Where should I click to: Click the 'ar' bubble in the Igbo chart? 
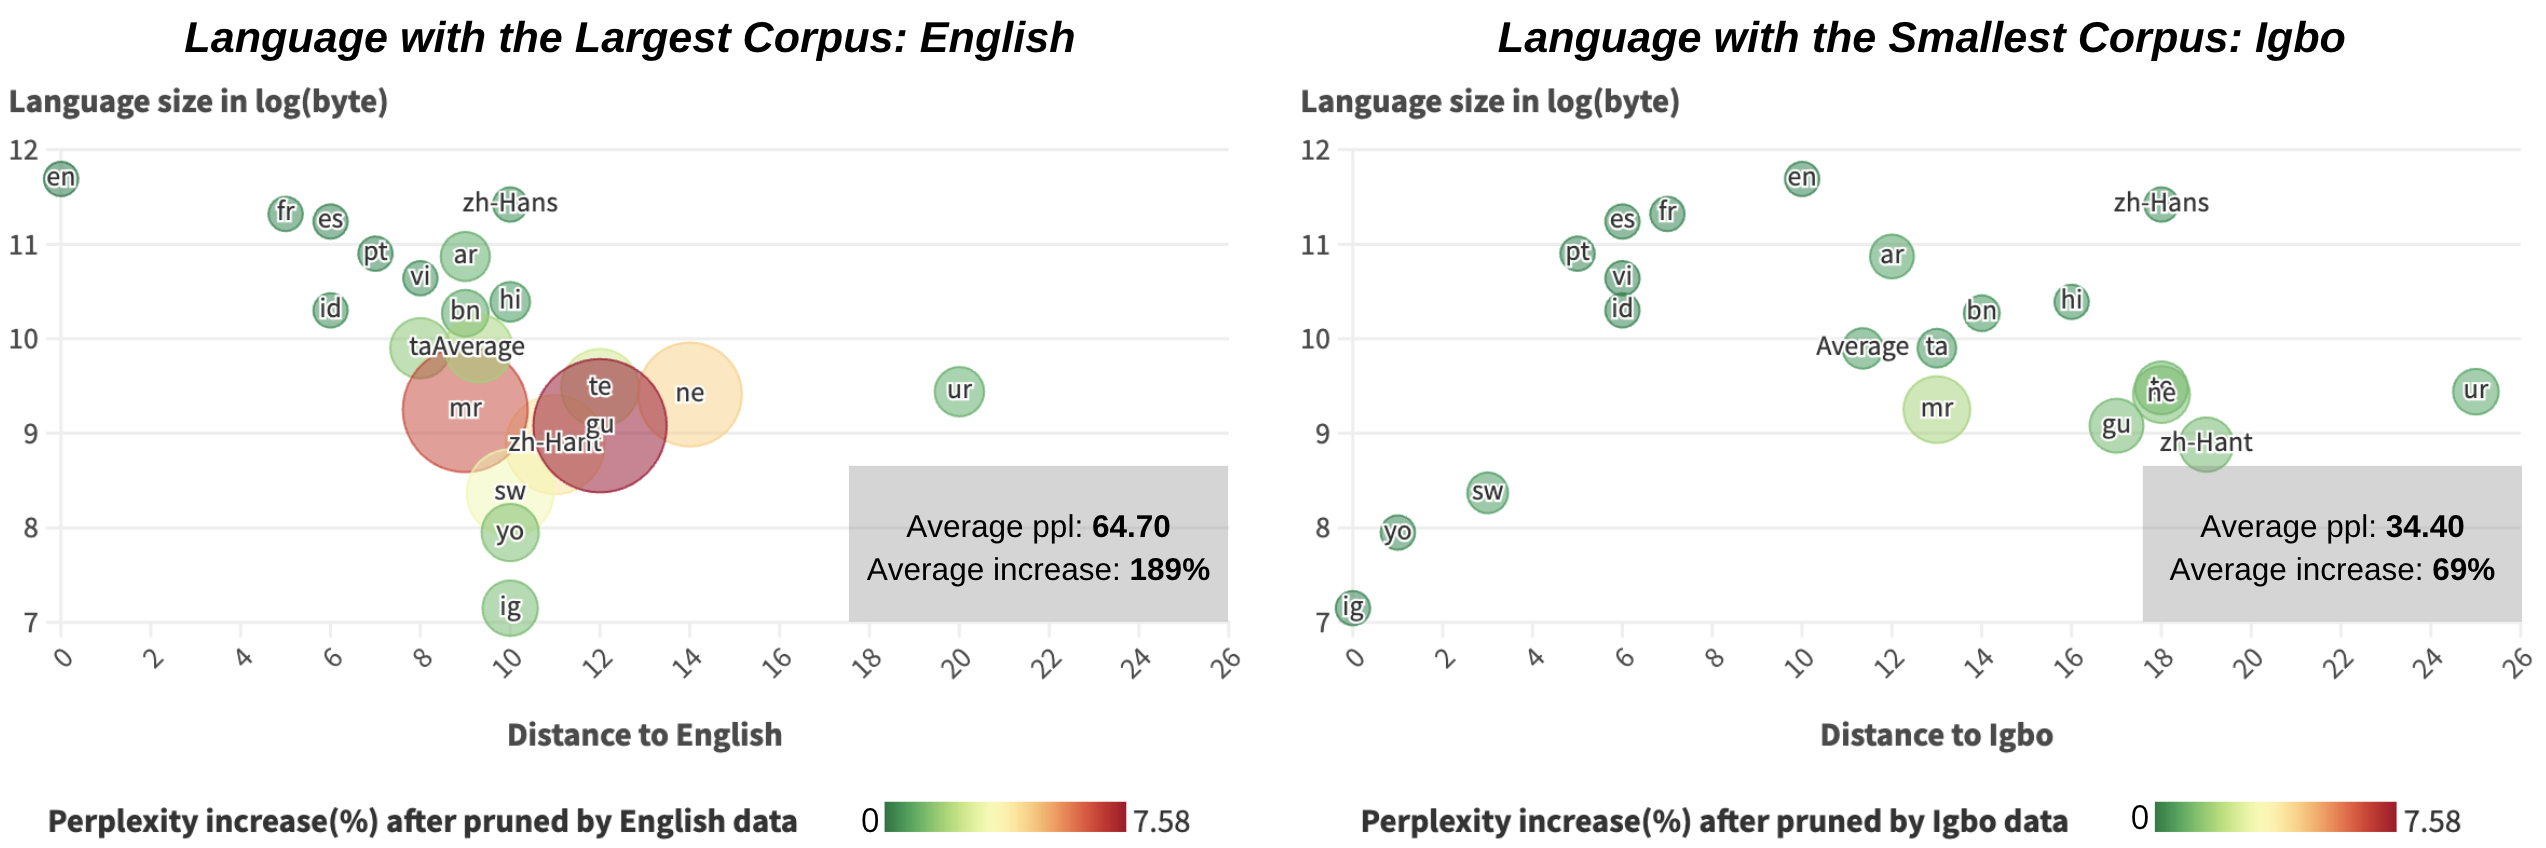[x=1891, y=256]
